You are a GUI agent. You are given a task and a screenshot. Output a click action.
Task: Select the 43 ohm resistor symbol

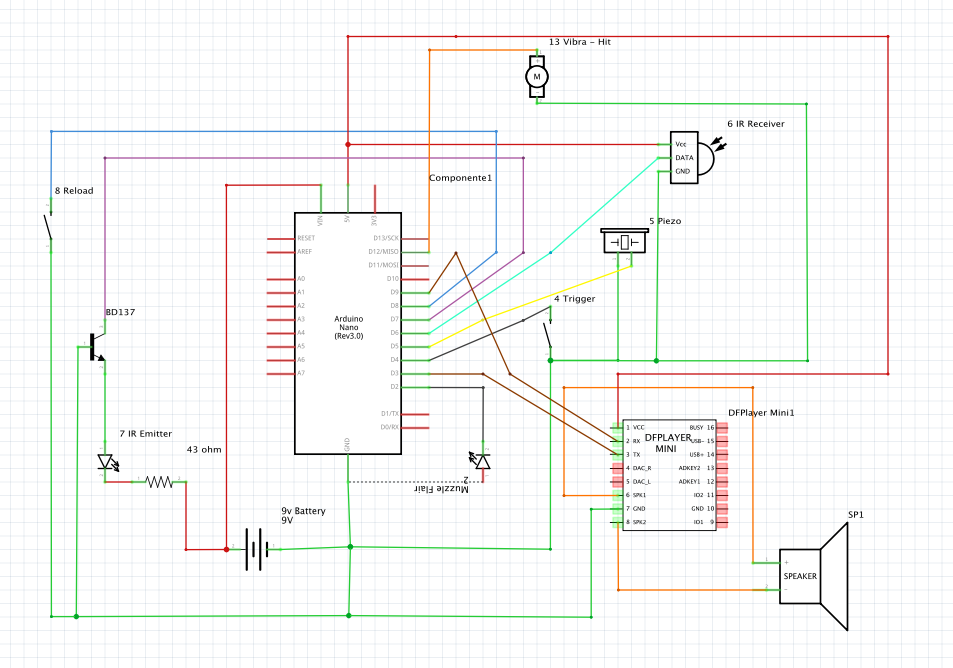pyautogui.click(x=158, y=482)
